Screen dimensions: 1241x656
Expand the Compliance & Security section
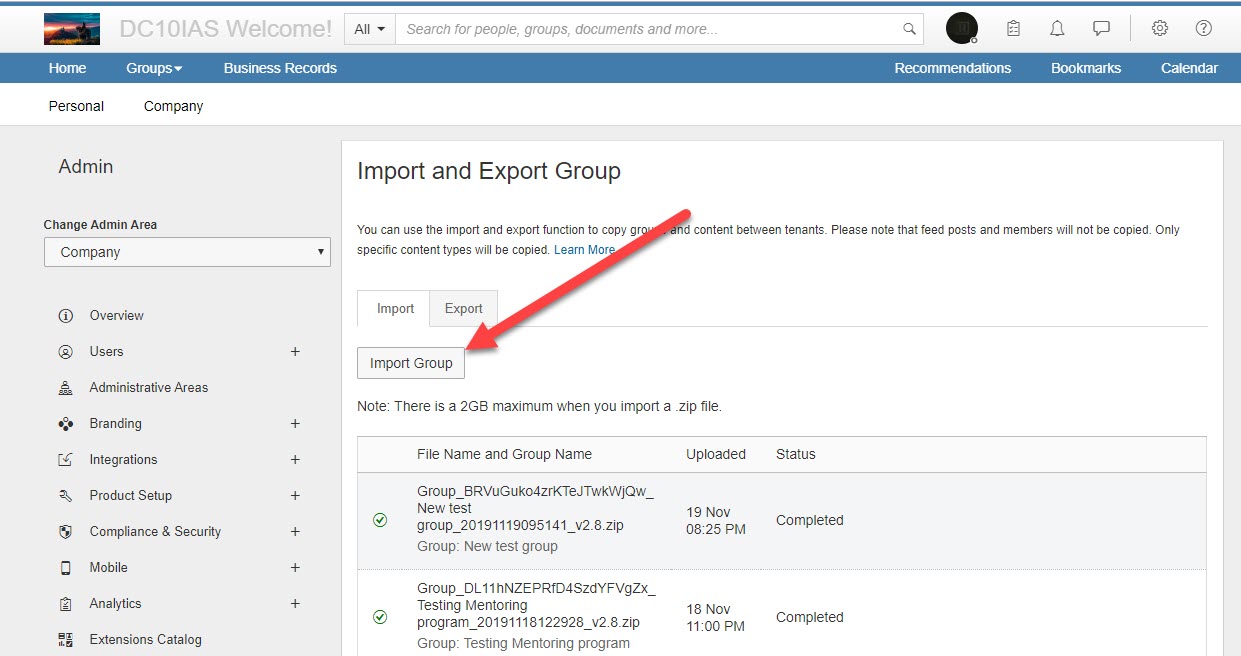[295, 532]
